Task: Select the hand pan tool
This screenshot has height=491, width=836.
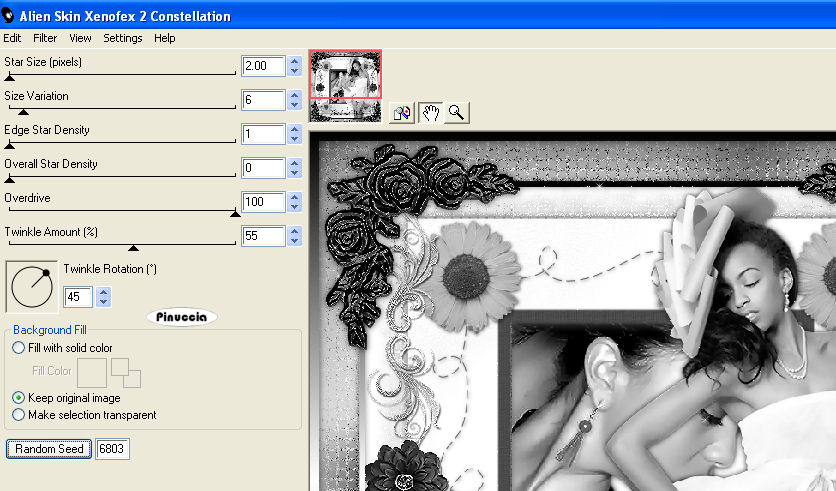Action: click(431, 112)
